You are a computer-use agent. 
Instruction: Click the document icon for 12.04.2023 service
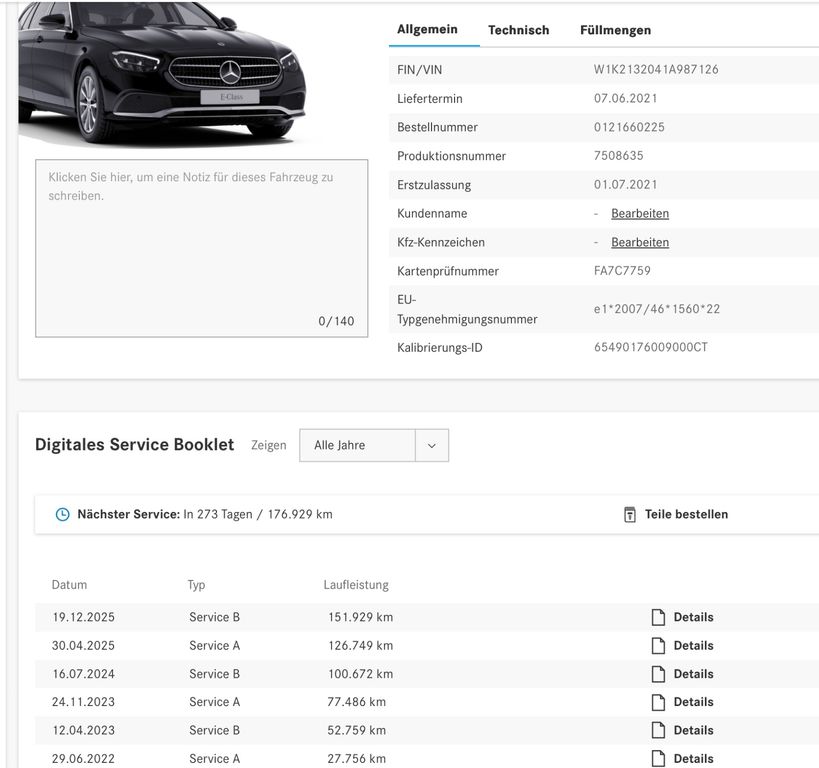(658, 730)
